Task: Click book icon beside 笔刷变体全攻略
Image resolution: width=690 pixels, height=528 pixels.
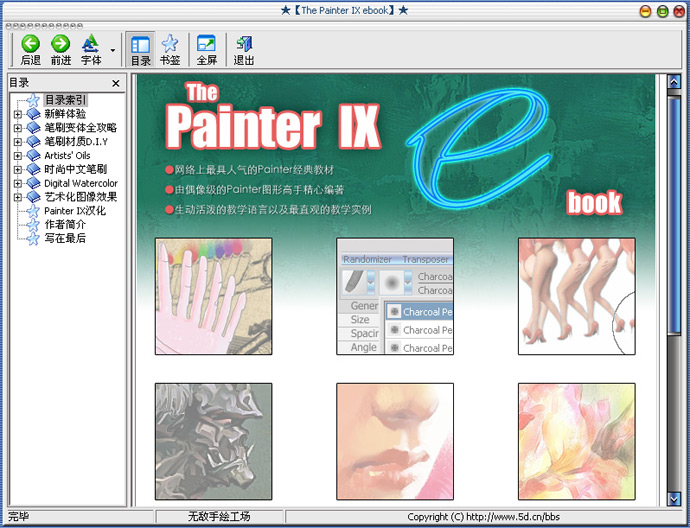Action: coord(33,128)
